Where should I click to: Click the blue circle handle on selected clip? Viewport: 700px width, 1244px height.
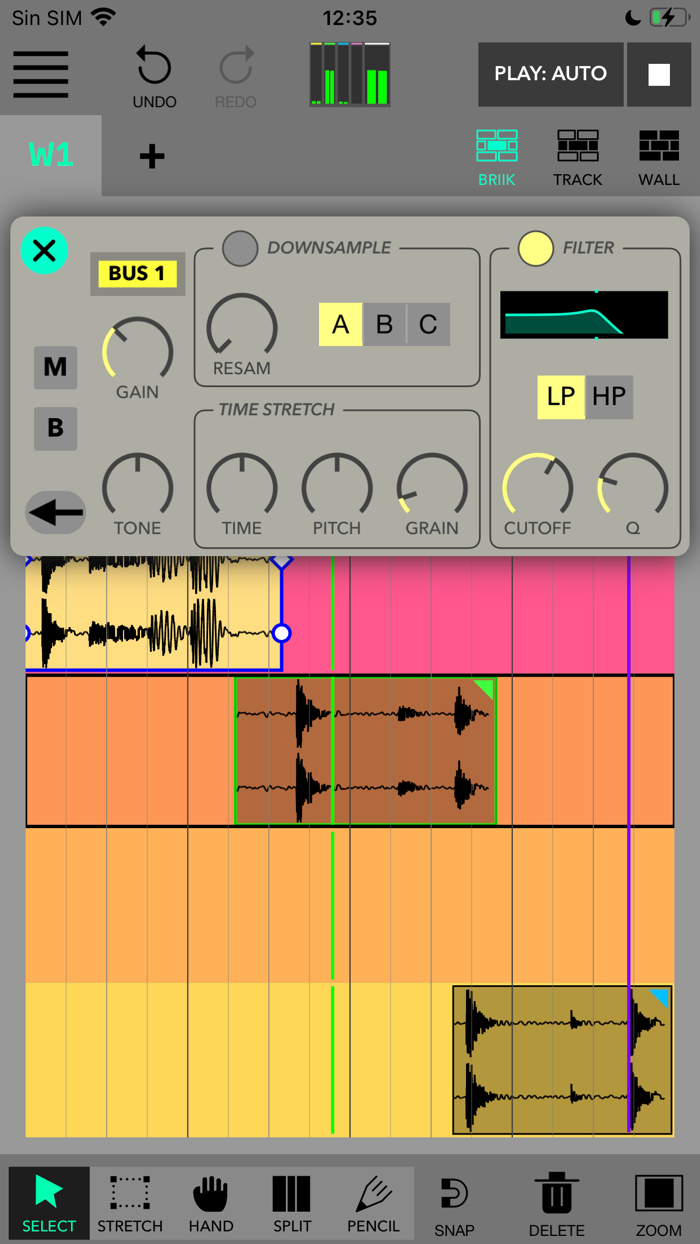[282, 633]
